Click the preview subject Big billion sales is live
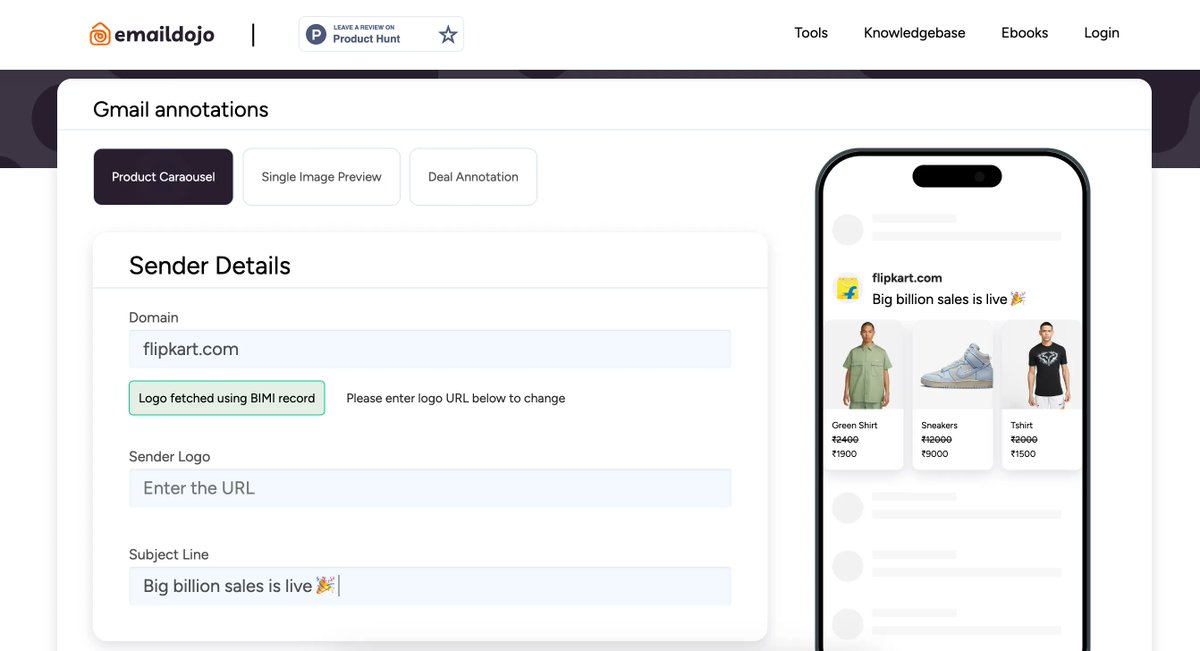This screenshot has width=1200, height=651. tap(949, 299)
